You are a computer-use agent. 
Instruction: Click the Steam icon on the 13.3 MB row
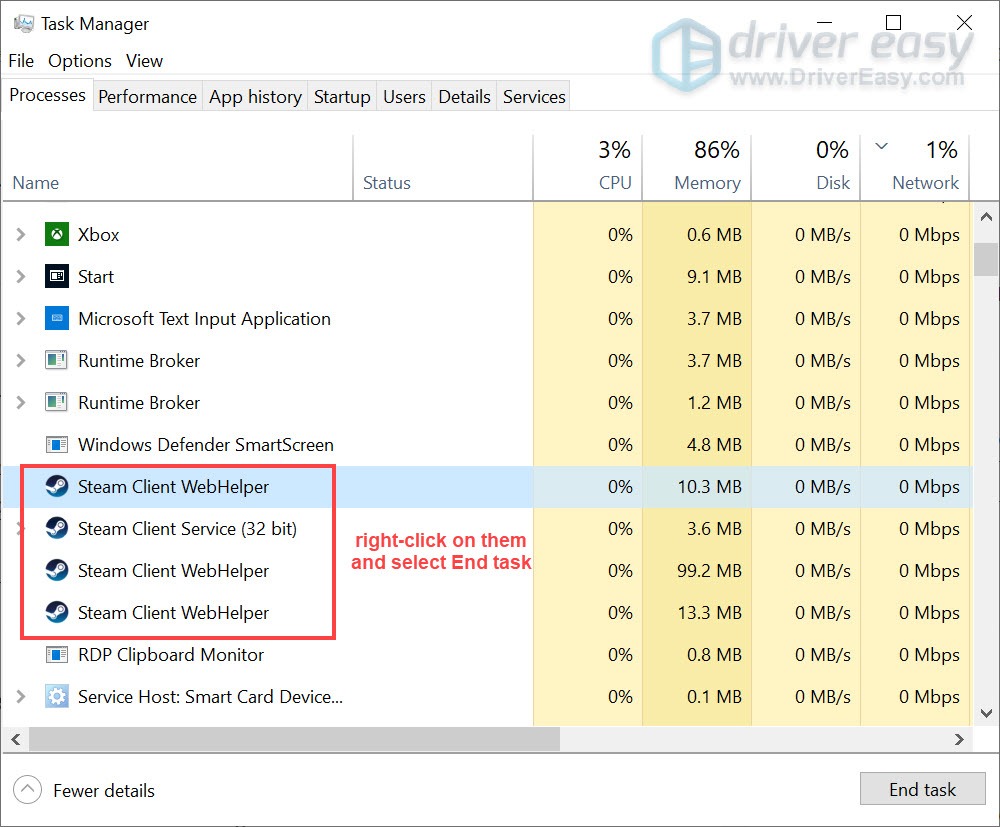[57, 613]
